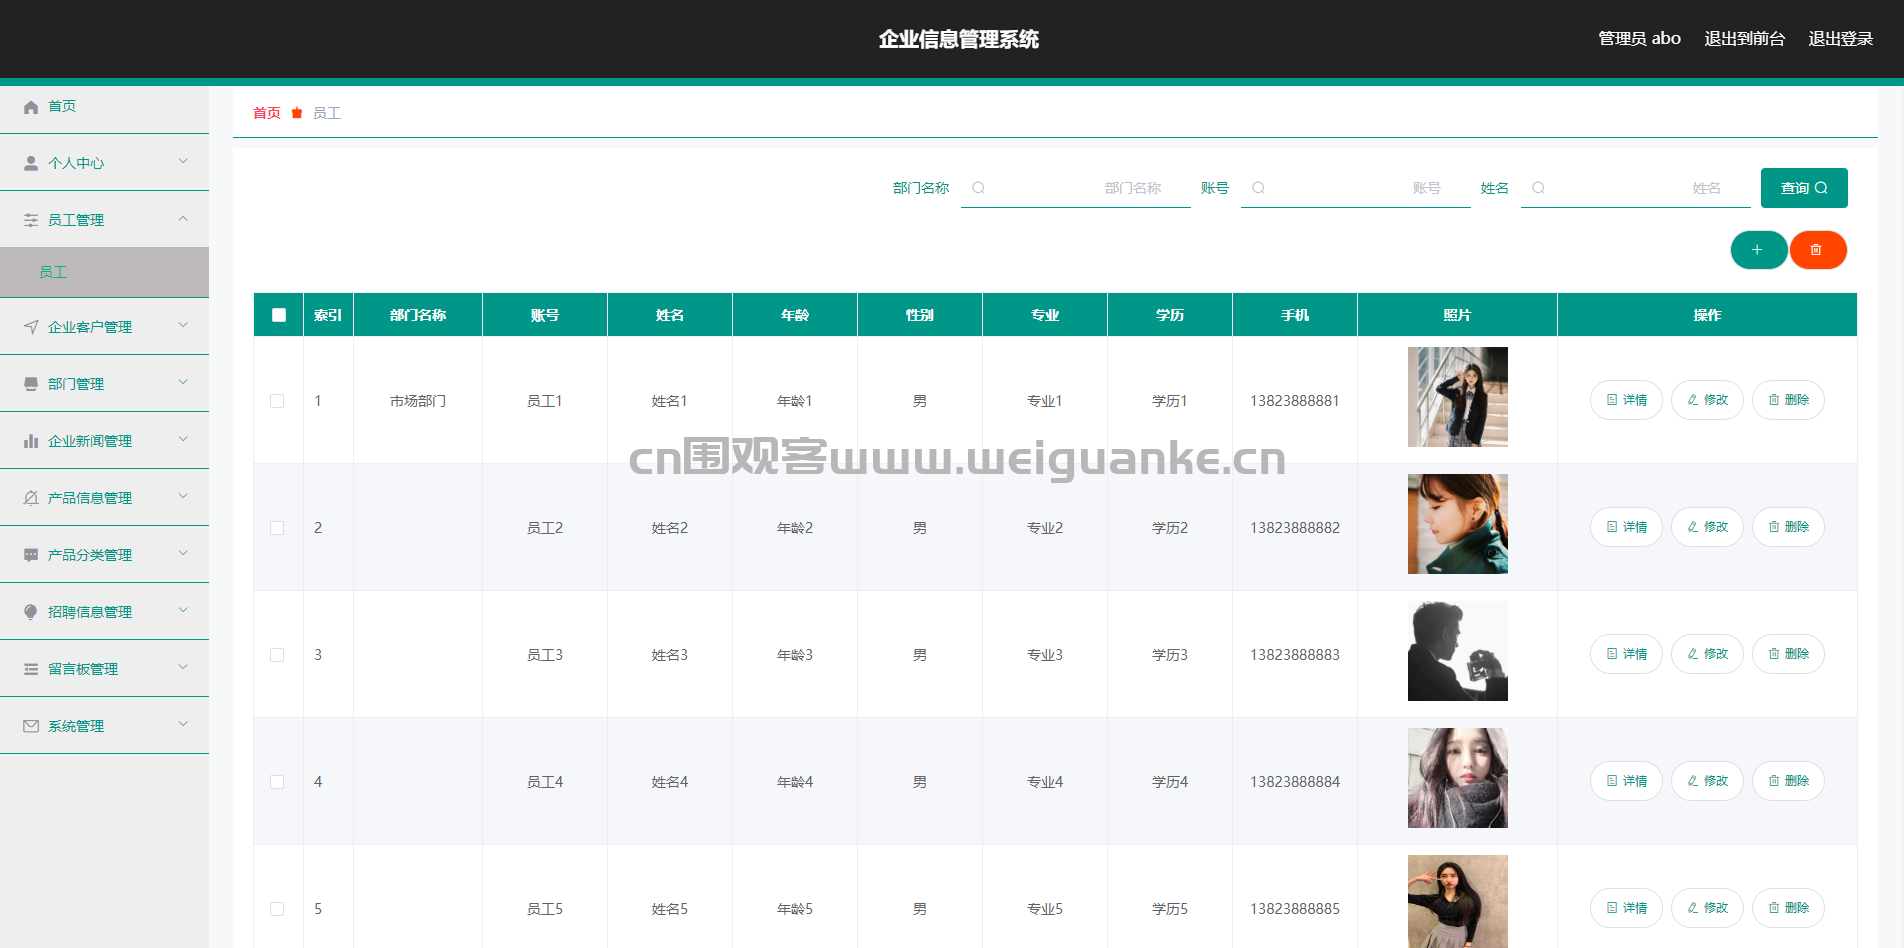The width and height of the screenshot is (1904, 948).
Task: Click 详情 for row 员工1
Action: tap(1626, 400)
